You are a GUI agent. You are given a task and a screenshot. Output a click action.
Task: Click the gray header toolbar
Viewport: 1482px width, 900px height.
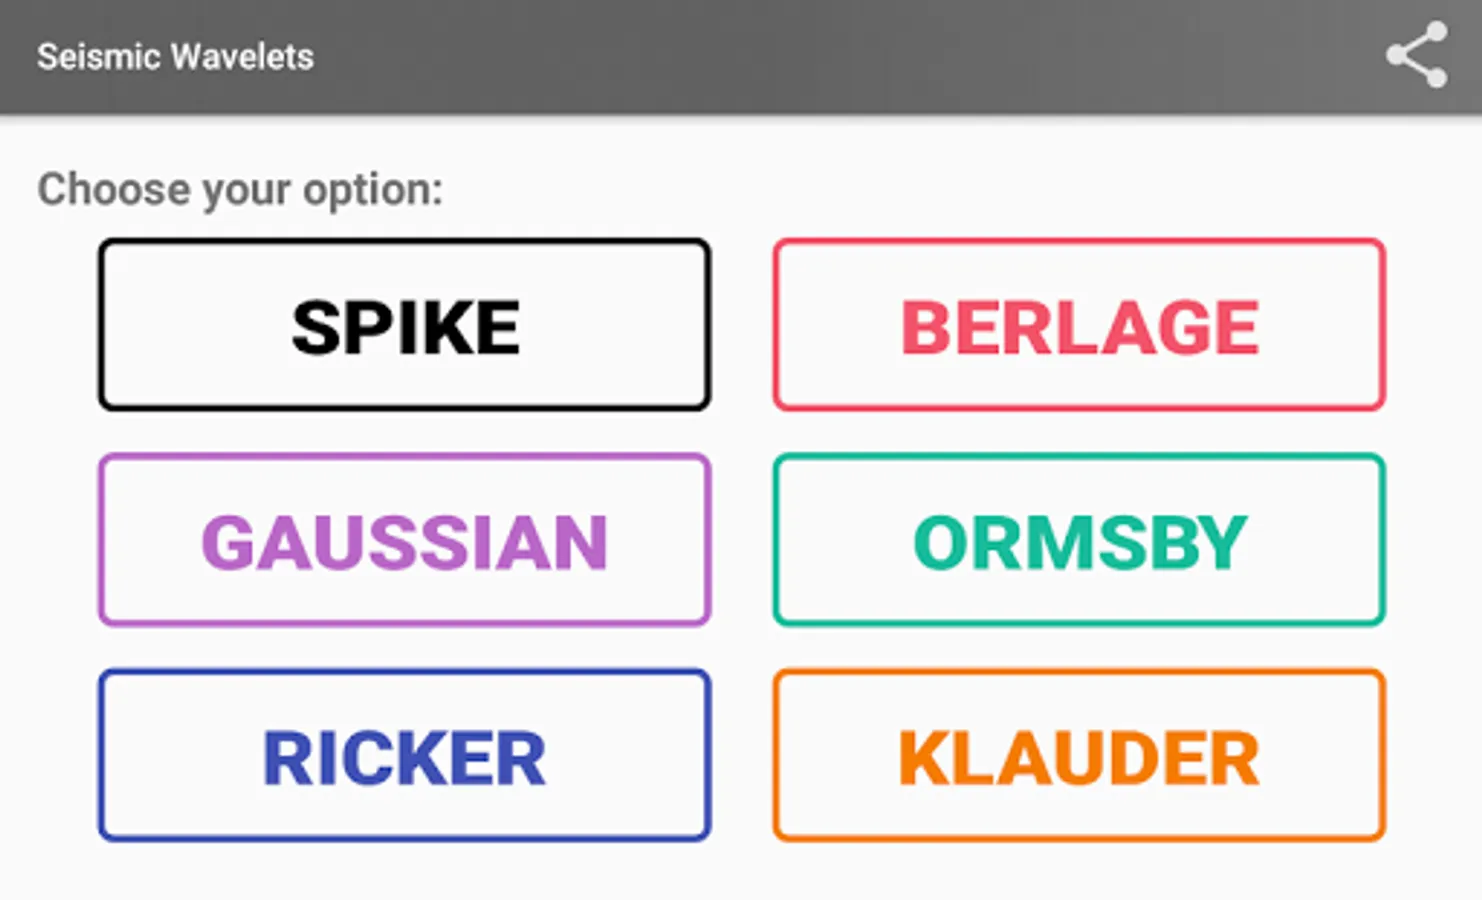[x=741, y=57]
